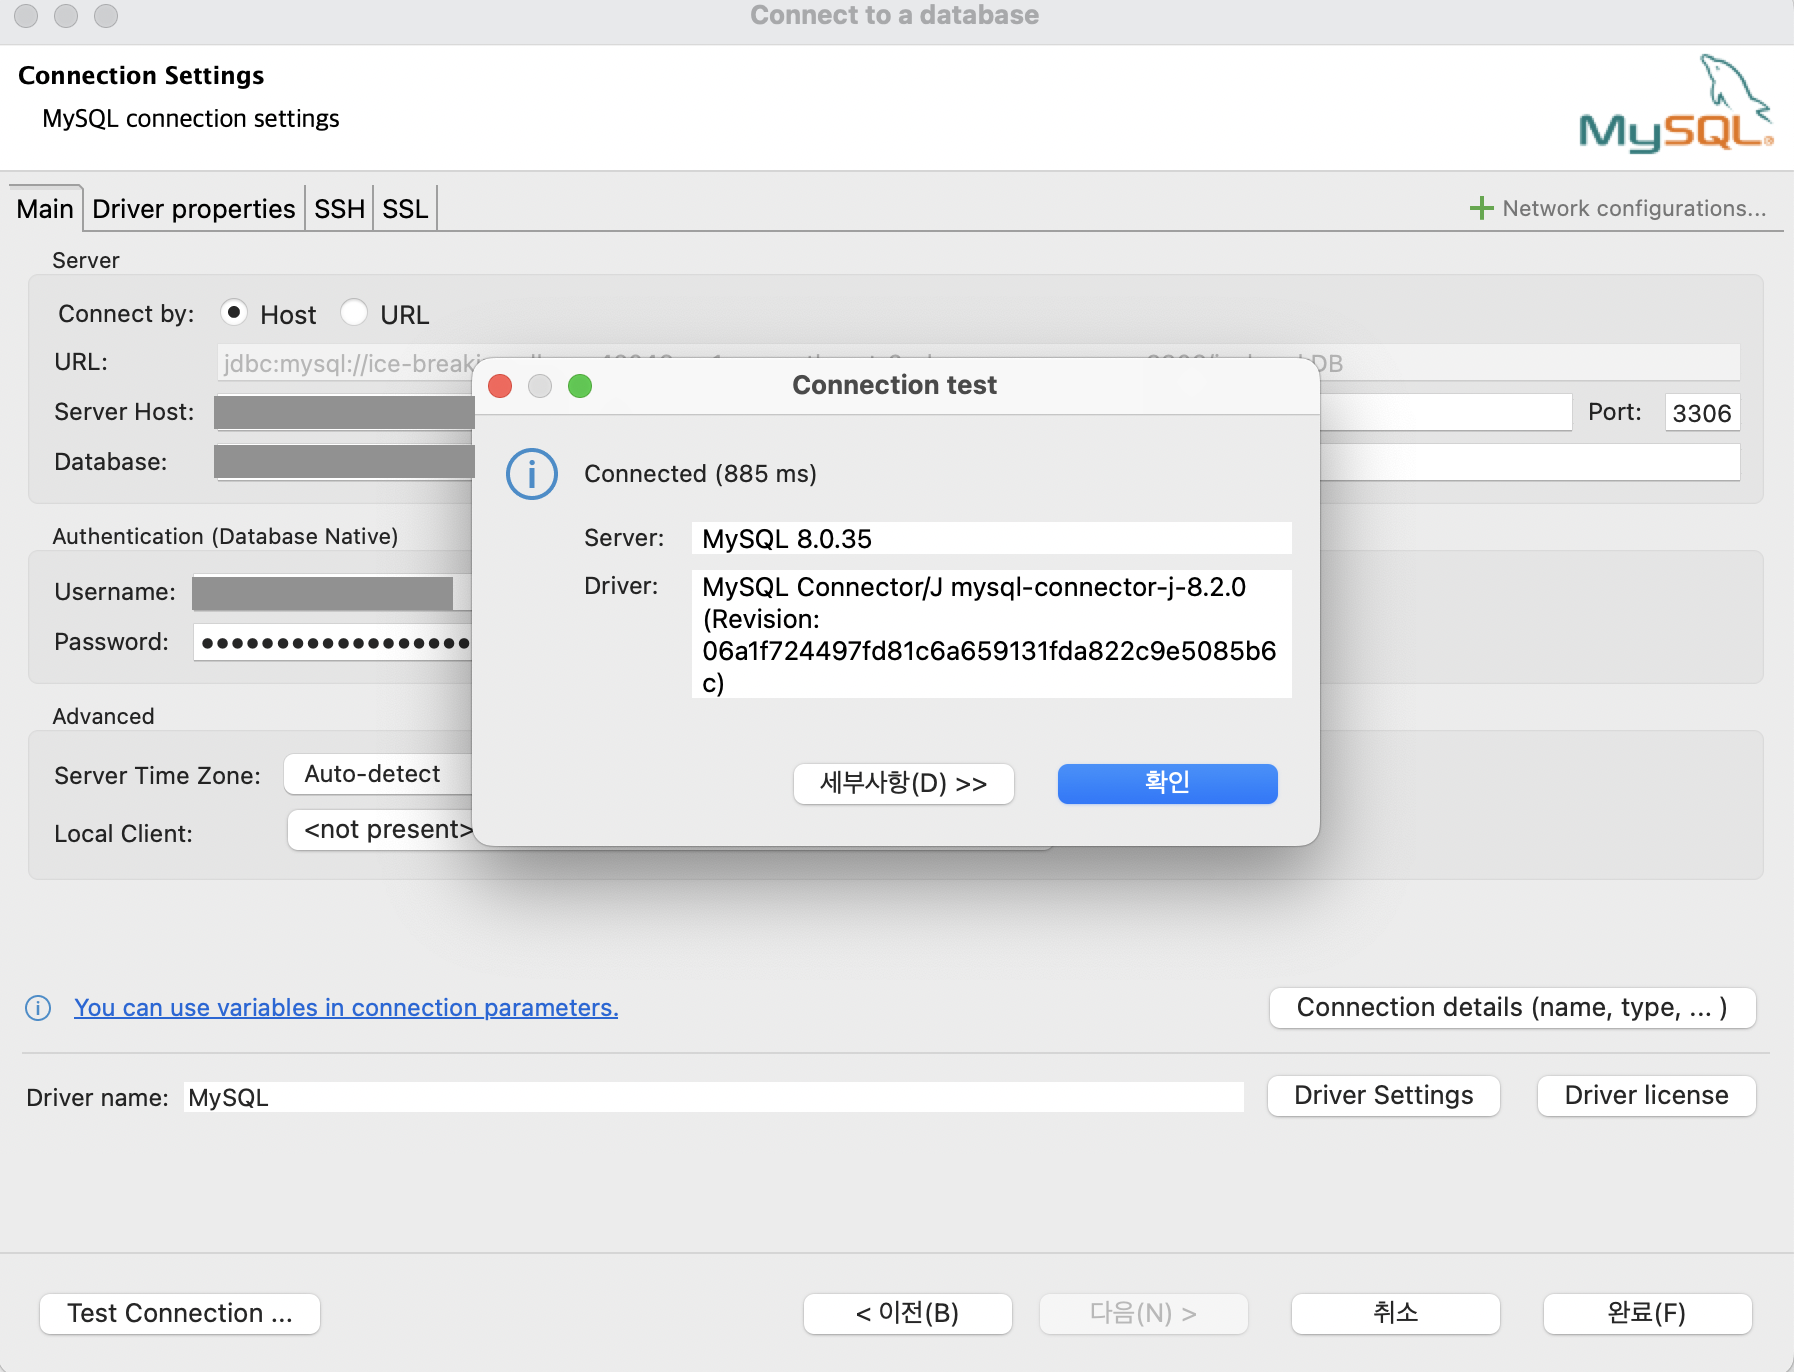Open the Driver properties tab
The width and height of the screenshot is (1794, 1372).
(194, 209)
